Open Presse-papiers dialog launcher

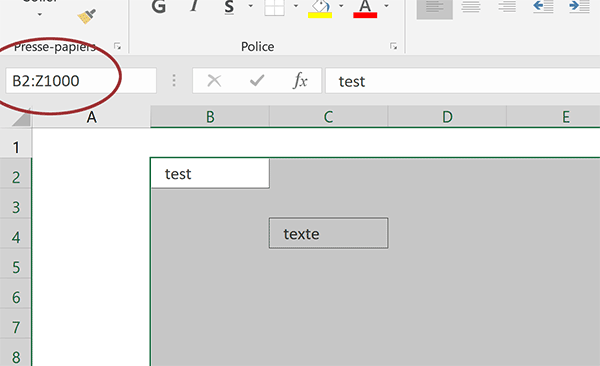[117, 46]
